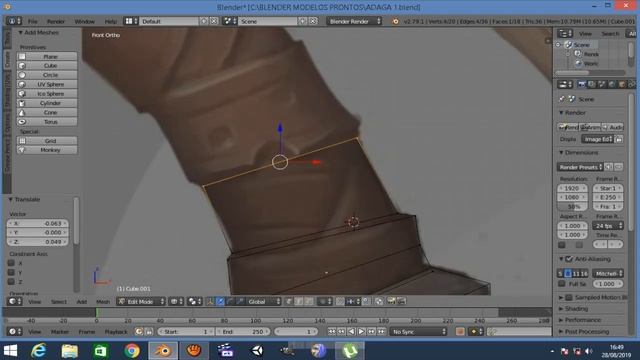Open Render properties tab icon
Image resolution: width=640 pixels, height=360 pixels.
coord(582,84)
